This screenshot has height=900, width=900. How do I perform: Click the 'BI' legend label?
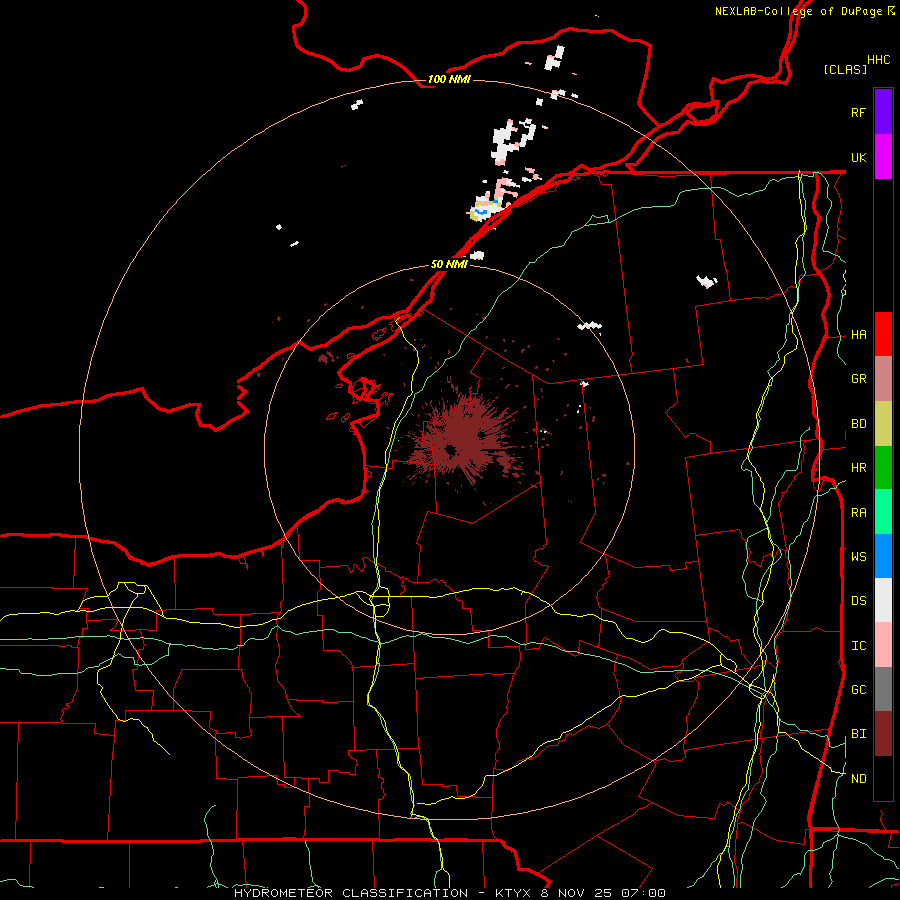[859, 734]
